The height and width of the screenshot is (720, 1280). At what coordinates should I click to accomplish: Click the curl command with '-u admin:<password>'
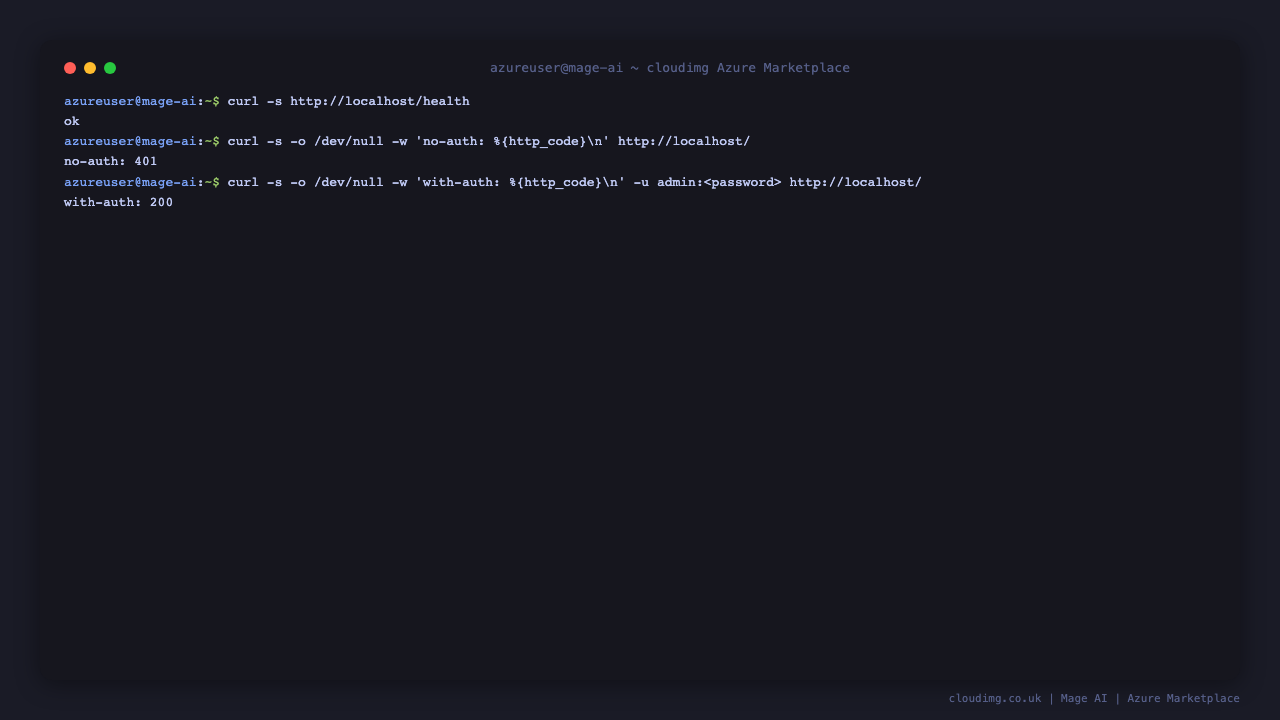click(575, 182)
